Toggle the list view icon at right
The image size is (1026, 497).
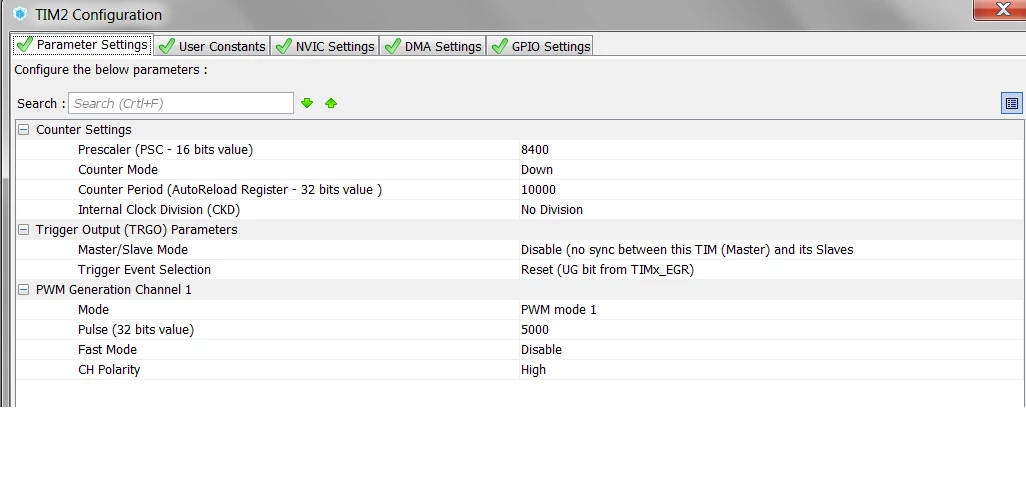pos(1012,103)
